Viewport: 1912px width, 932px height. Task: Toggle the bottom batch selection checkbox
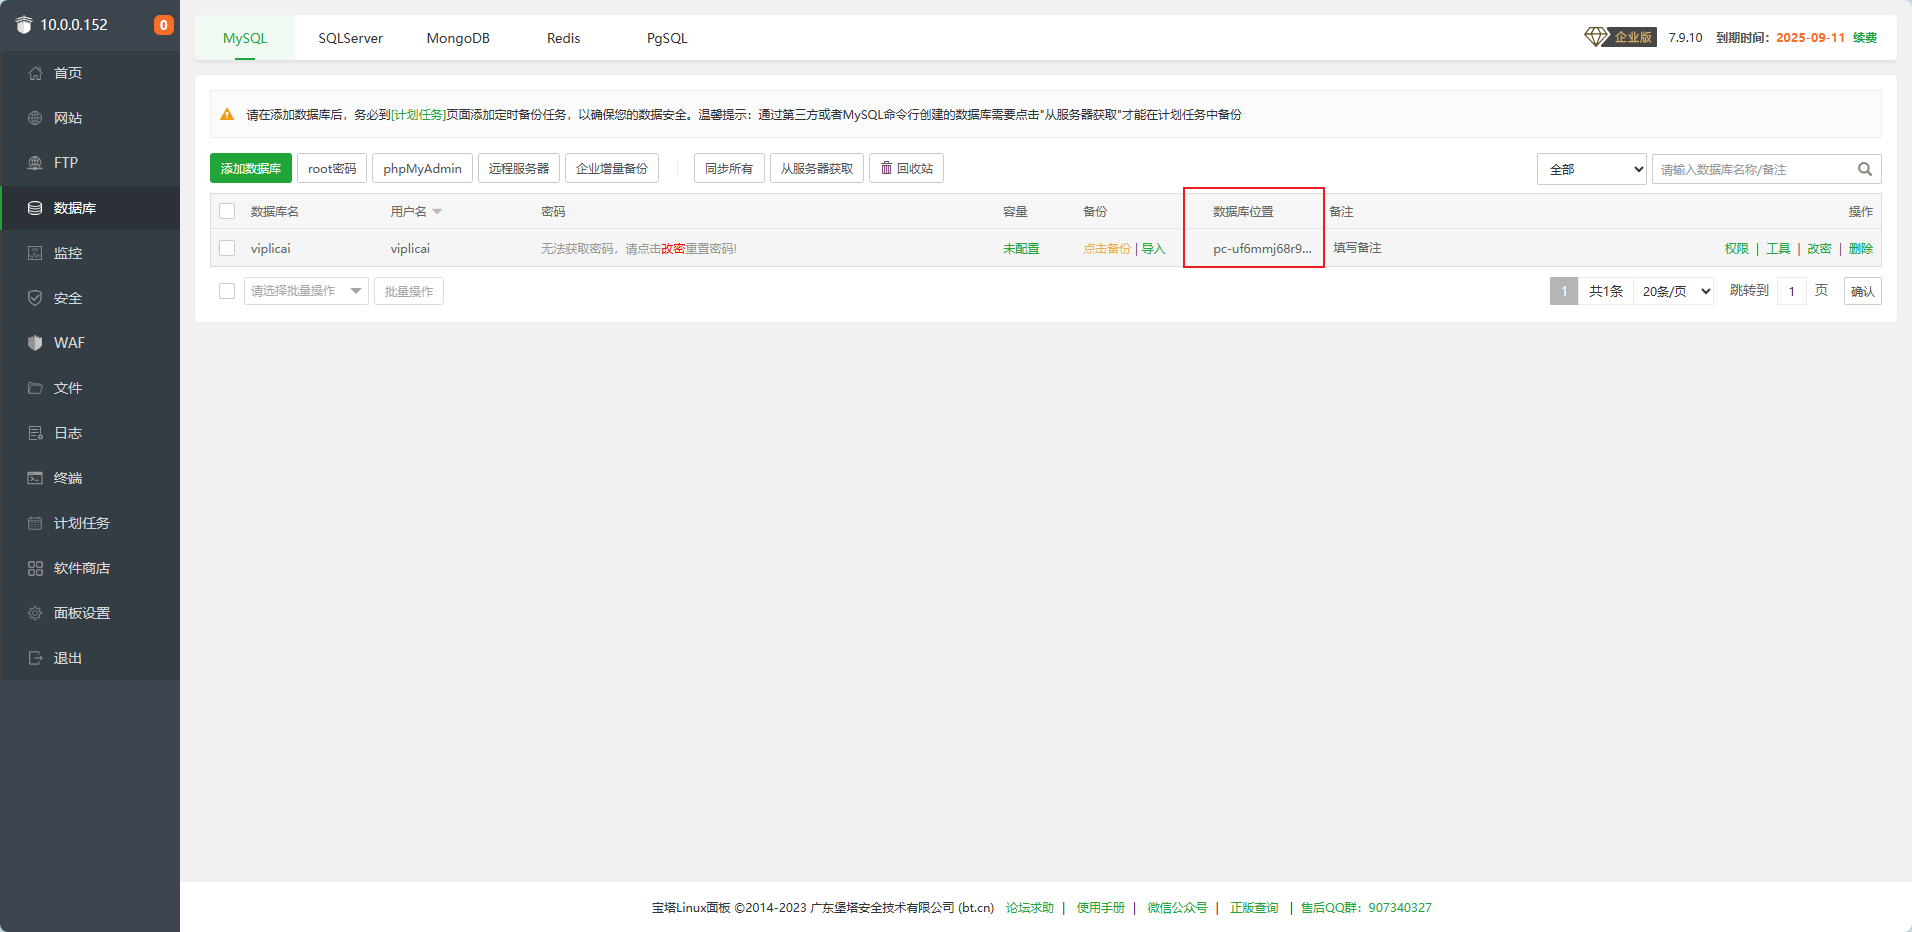point(227,291)
